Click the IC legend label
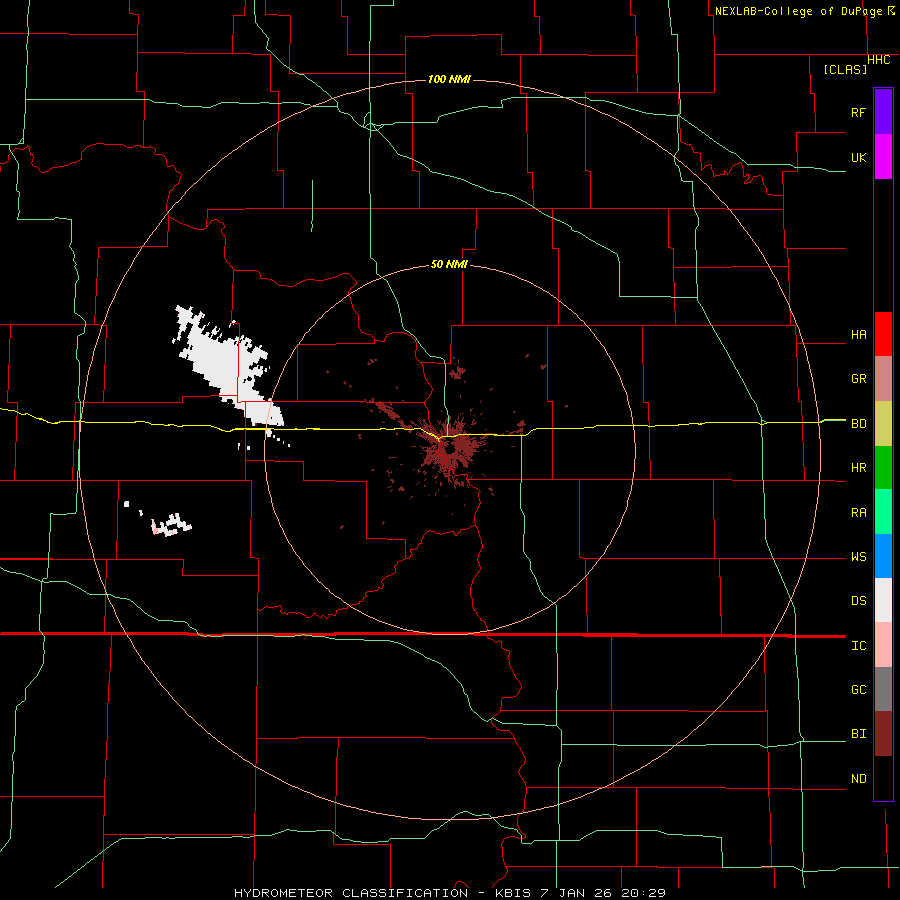 click(x=858, y=646)
